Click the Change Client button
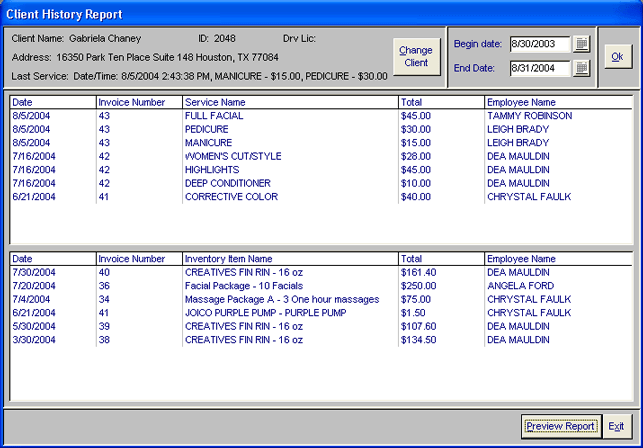This screenshot has height=448, width=643. pyautogui.click(x=416, y=57)
